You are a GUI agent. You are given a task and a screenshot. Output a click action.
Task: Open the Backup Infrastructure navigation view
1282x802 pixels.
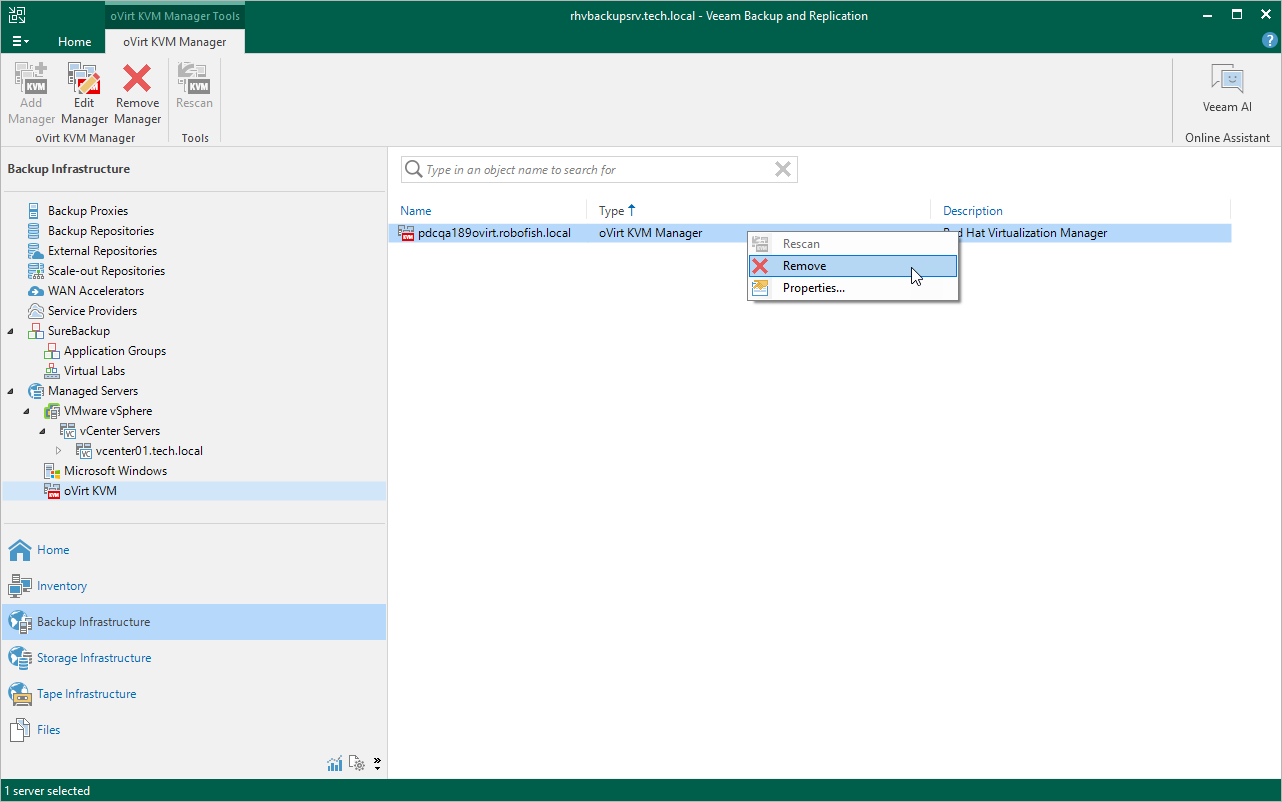coord(193,622)
